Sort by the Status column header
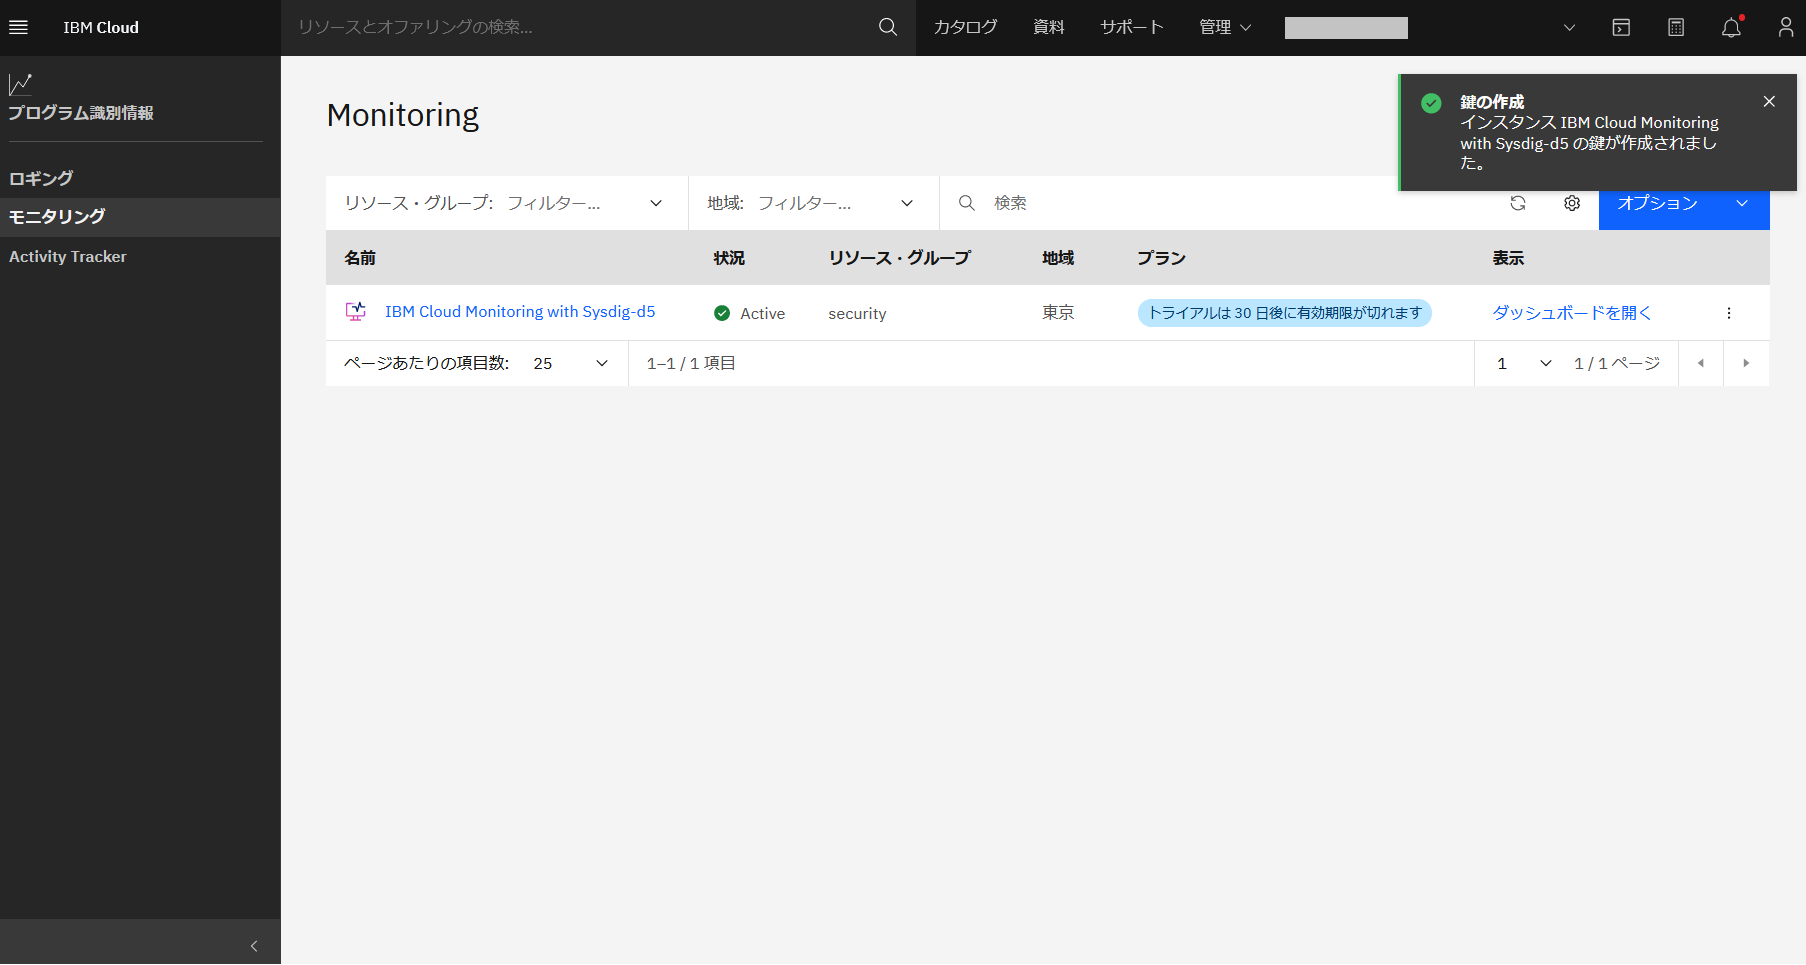Screen dimensions: 1806x965 click(729, 258)
